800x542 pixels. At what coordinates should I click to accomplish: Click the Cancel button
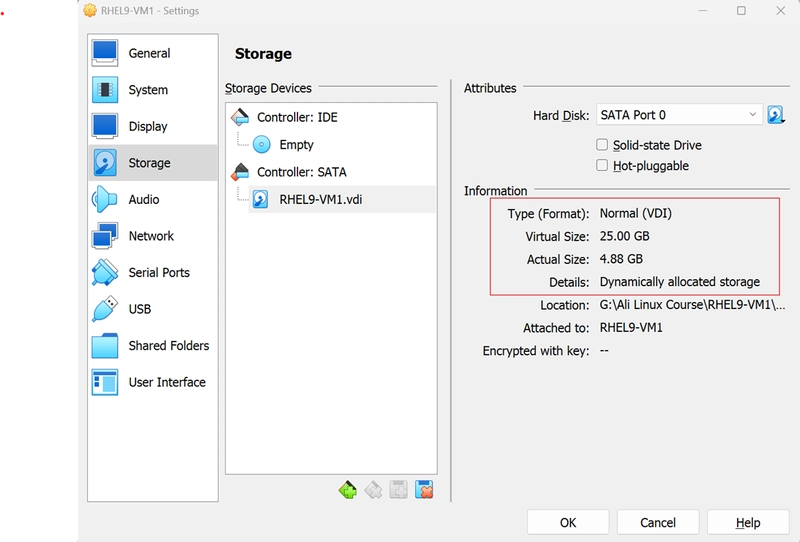point(658,523)
